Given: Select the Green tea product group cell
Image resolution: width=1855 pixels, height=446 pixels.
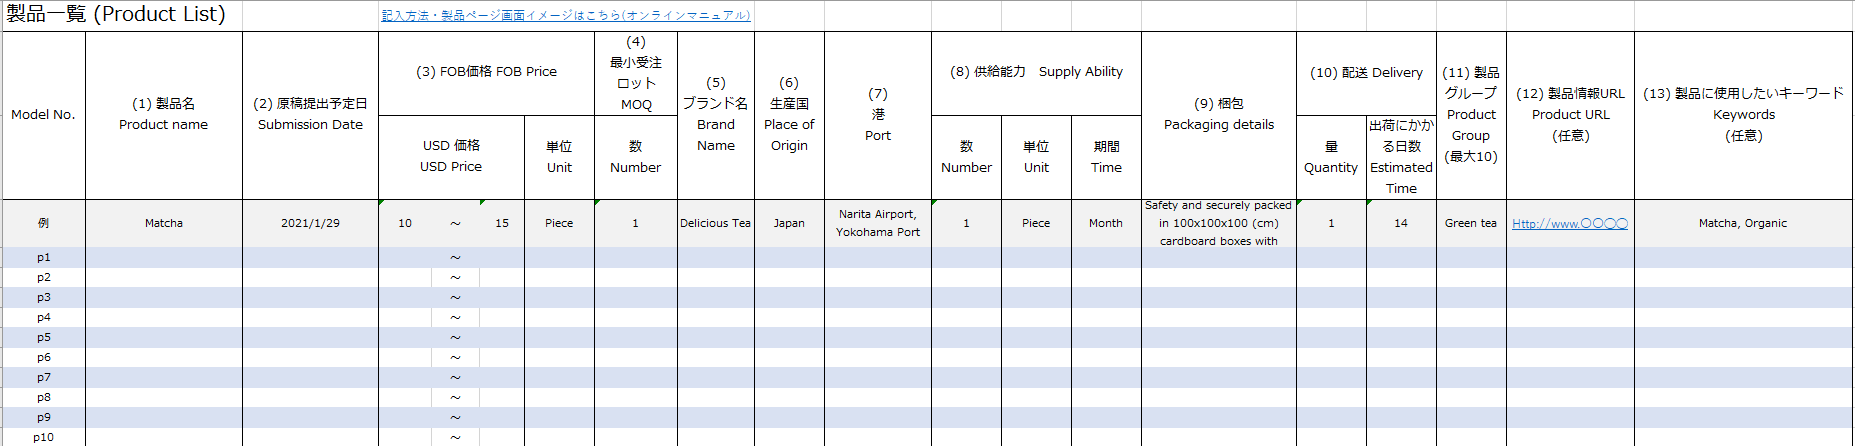Looking at the screenshot, I should tap(1471, 223).
